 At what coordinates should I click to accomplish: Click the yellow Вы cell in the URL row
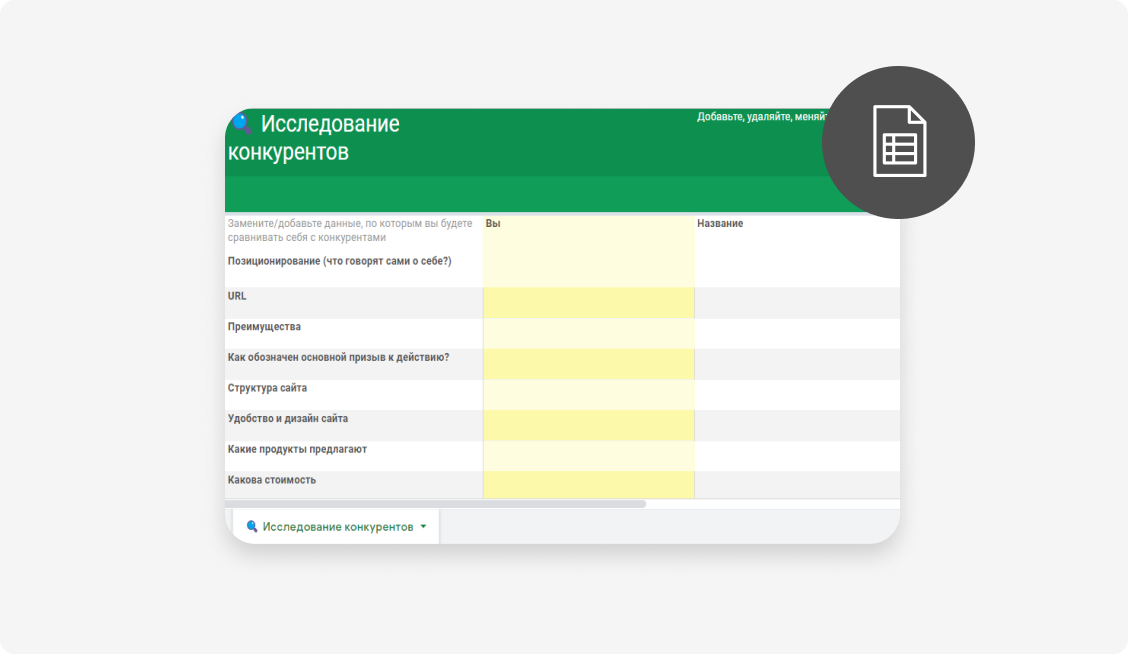[588, 303]
